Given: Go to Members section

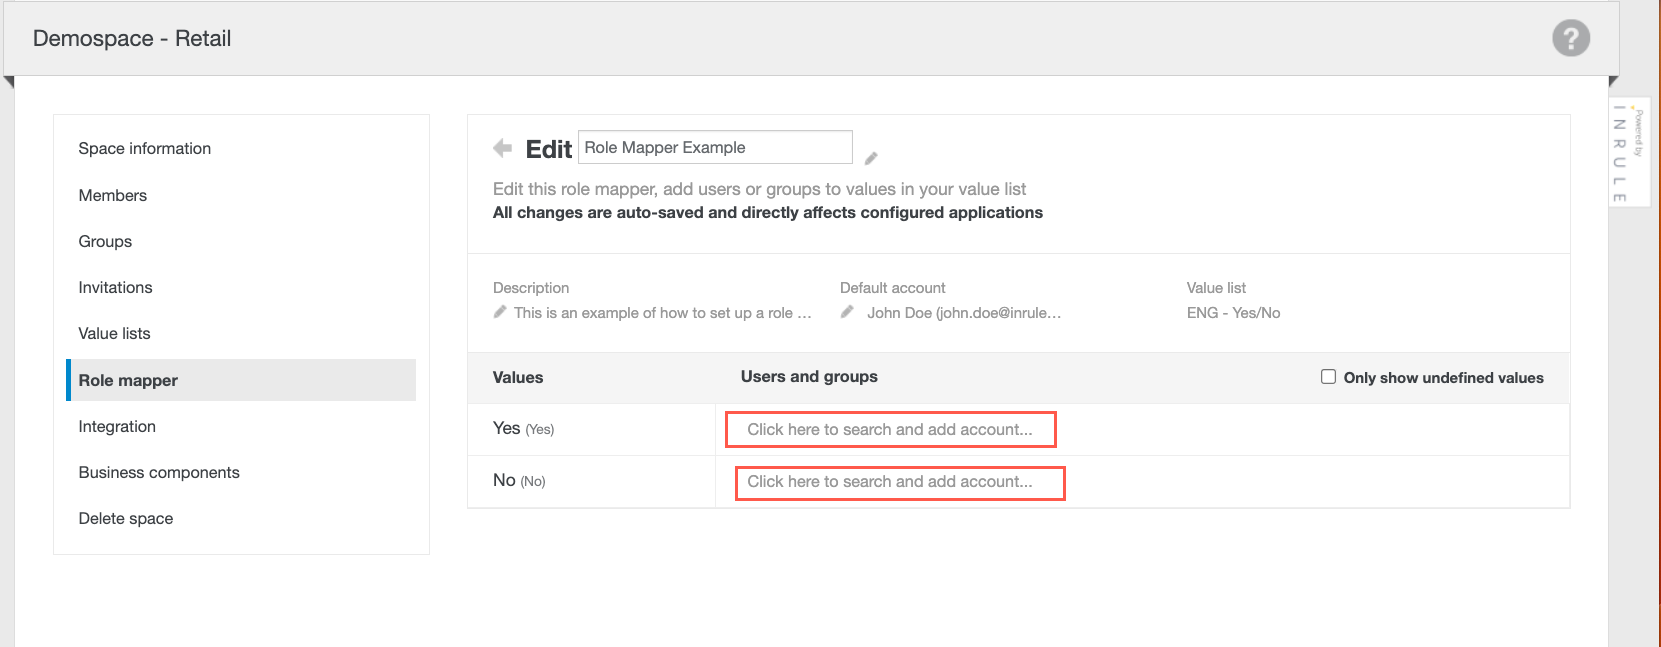Looking at the screenshot, I should (113, 195).
